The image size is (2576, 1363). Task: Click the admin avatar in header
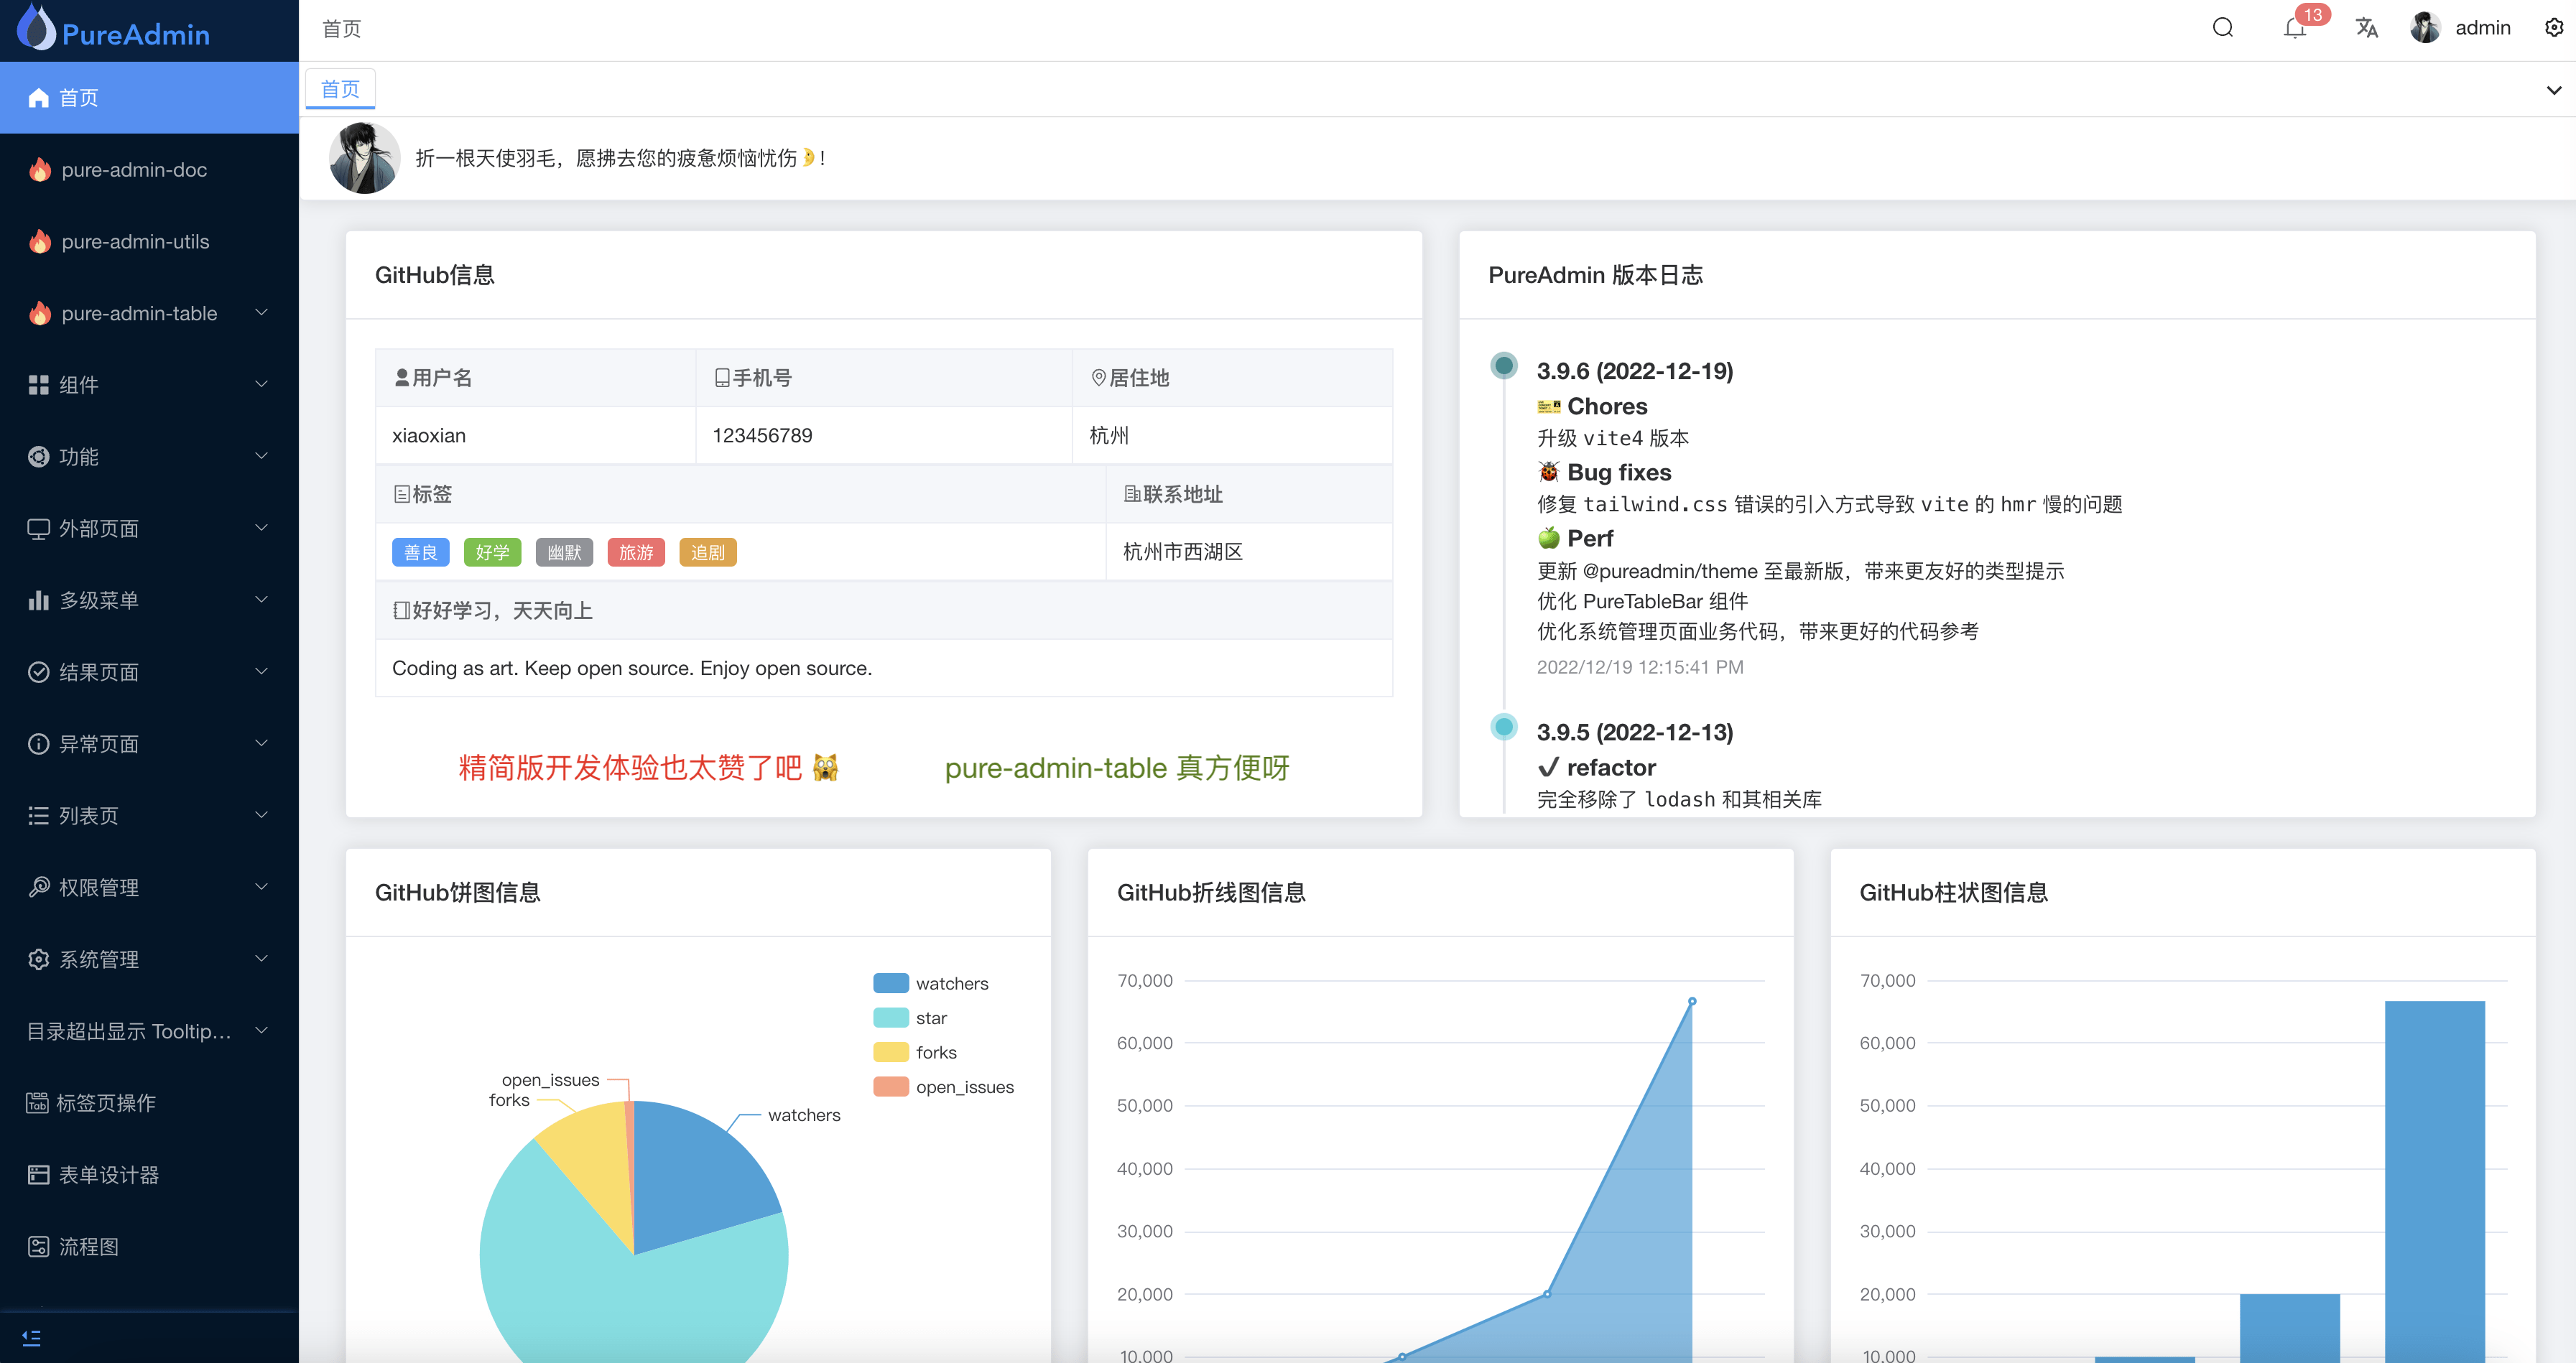(x=2425, y=28)
